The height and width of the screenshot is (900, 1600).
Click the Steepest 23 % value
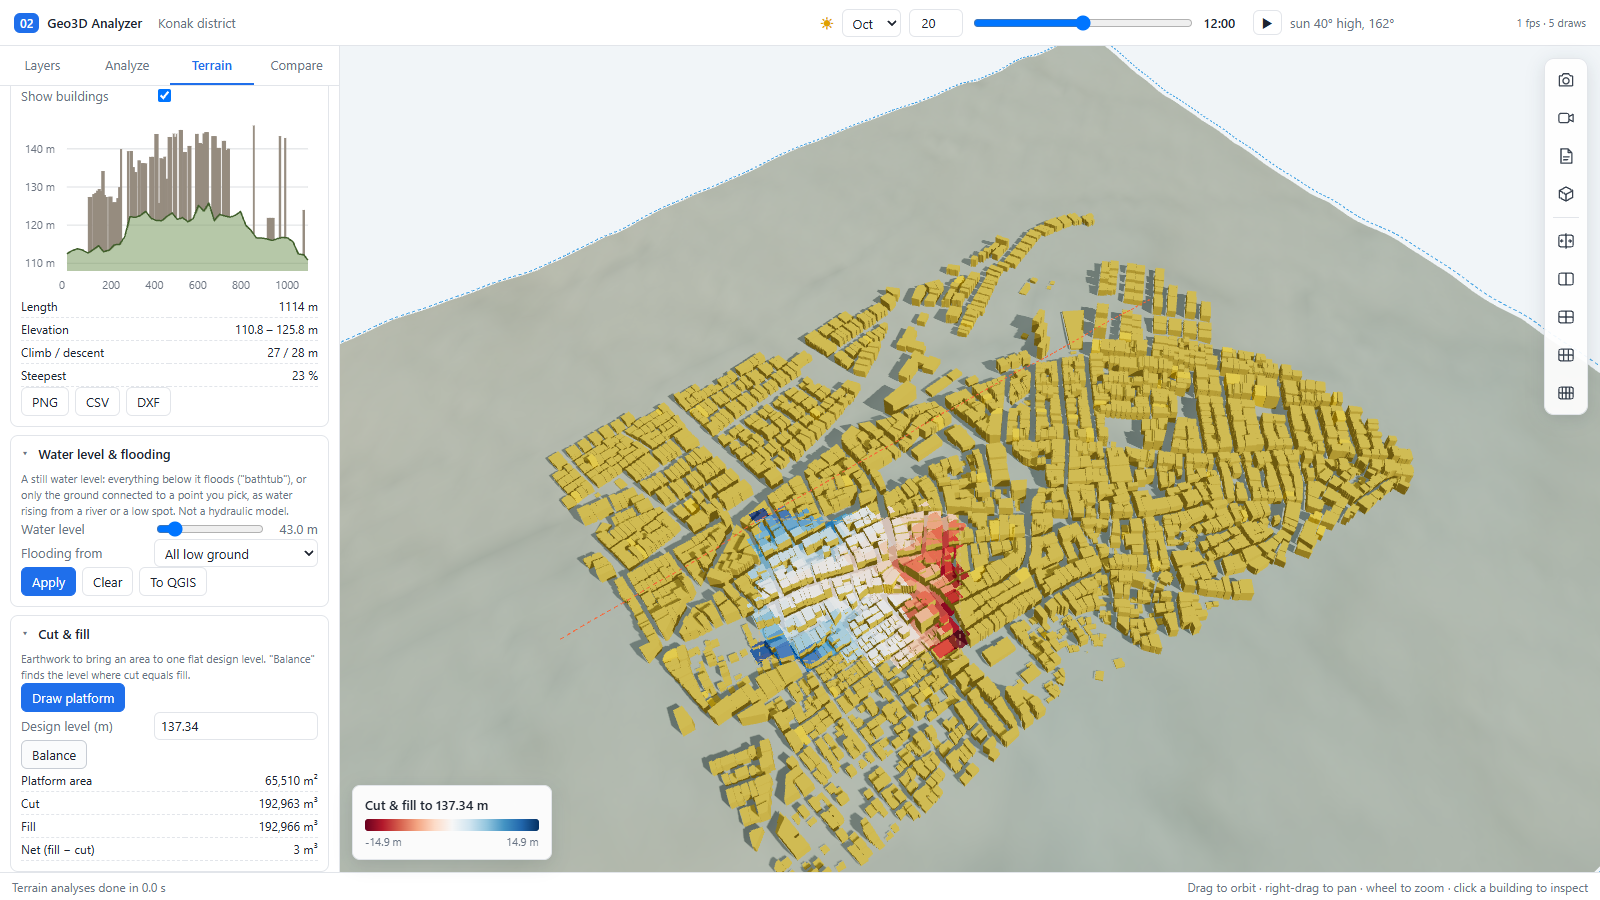pyautogui.click(x=305, y=376)
